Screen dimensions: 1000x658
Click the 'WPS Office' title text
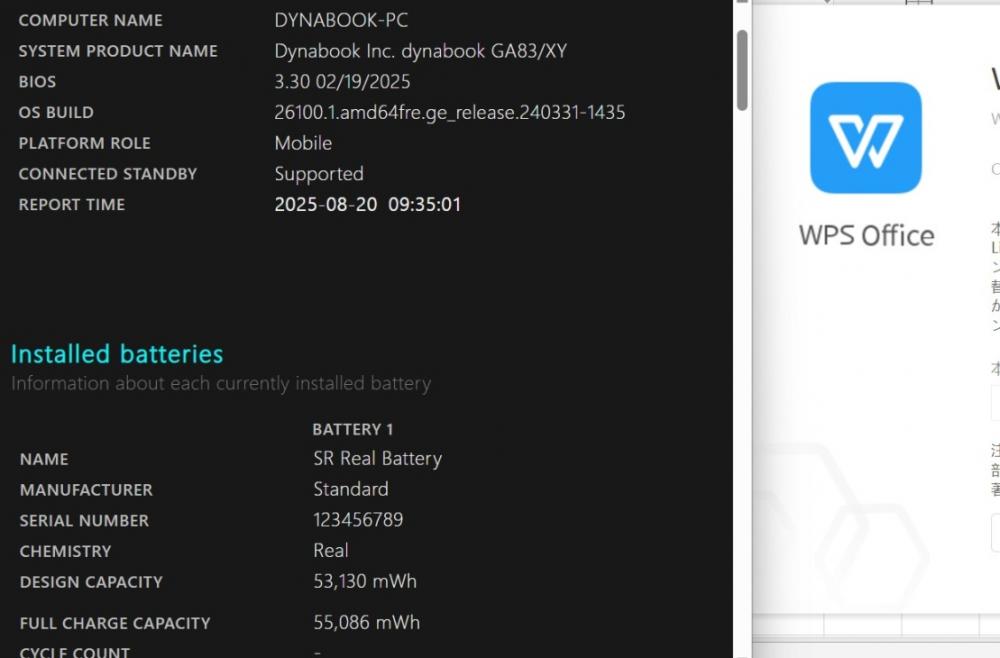tap(866, 236)
